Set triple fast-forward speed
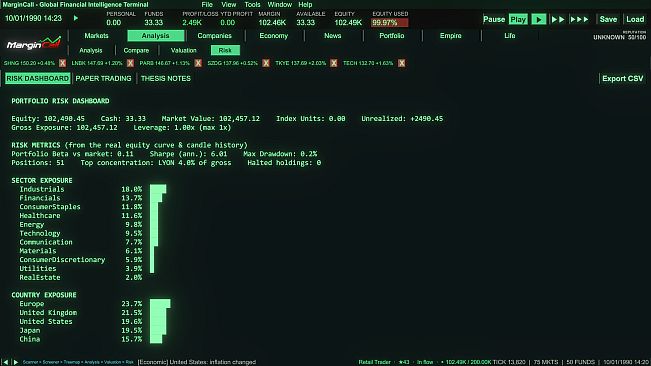This screenshot has width=651, height=366. (x=579, y=20)
